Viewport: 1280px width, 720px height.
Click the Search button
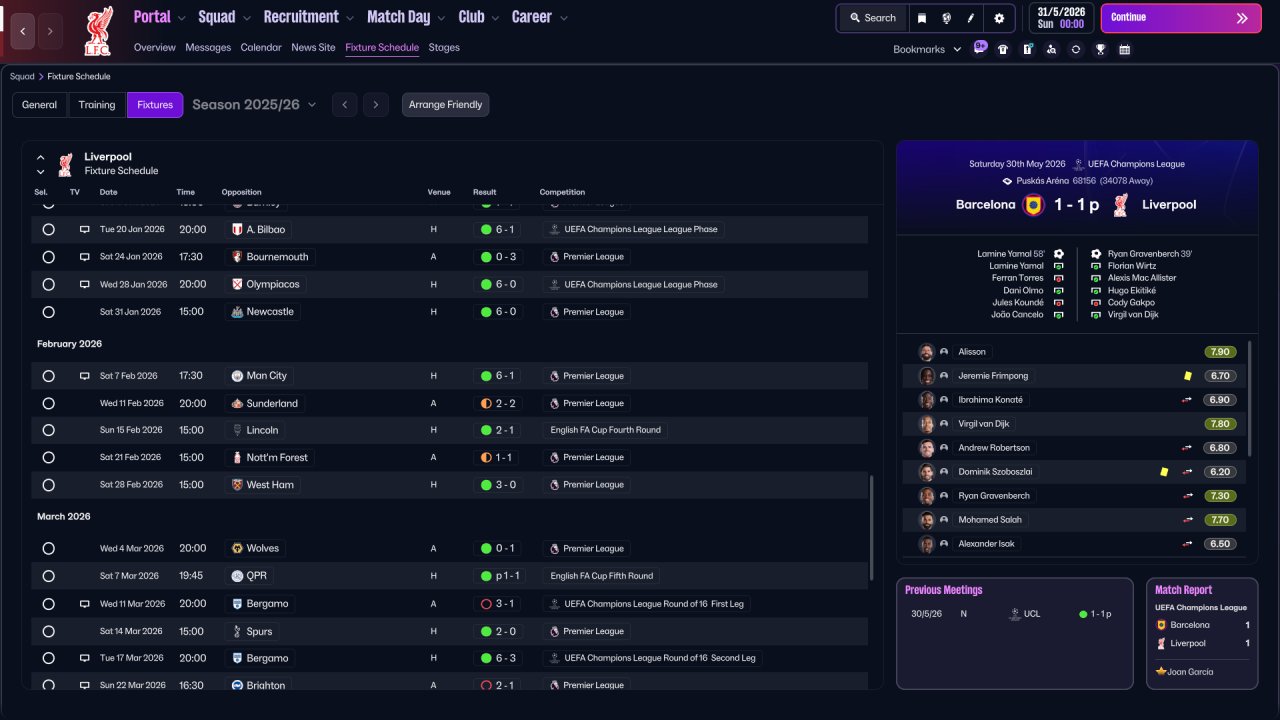[x=873, y=18]
